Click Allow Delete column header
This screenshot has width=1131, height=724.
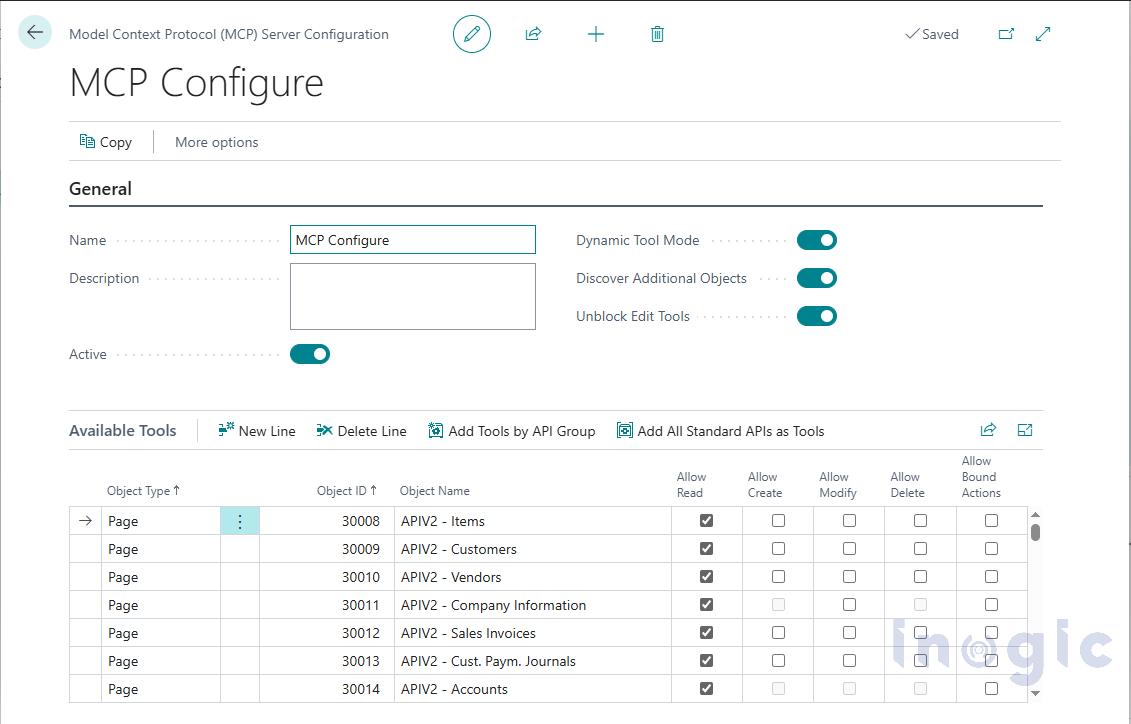coord(907,485)
